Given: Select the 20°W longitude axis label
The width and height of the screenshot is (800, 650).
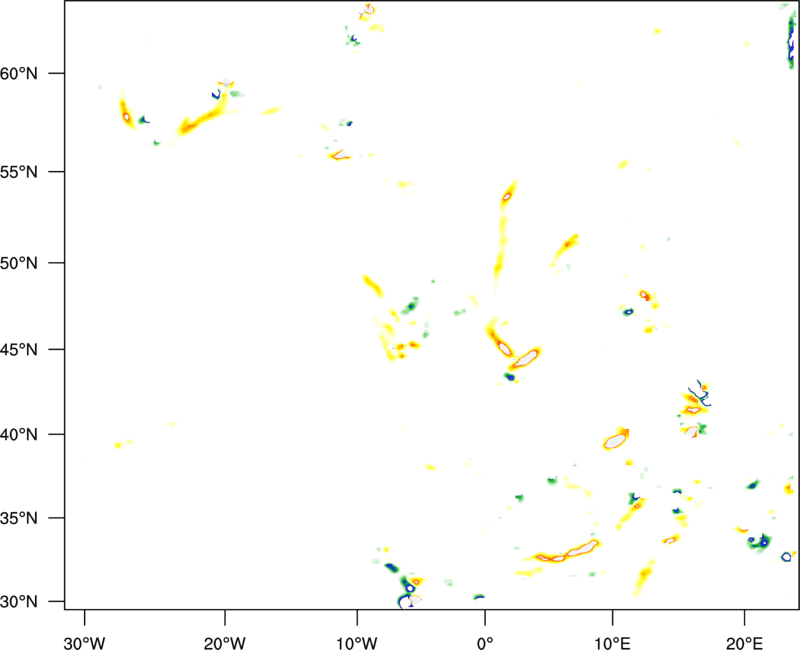Looking at the screenshot, I should (225, 643).
